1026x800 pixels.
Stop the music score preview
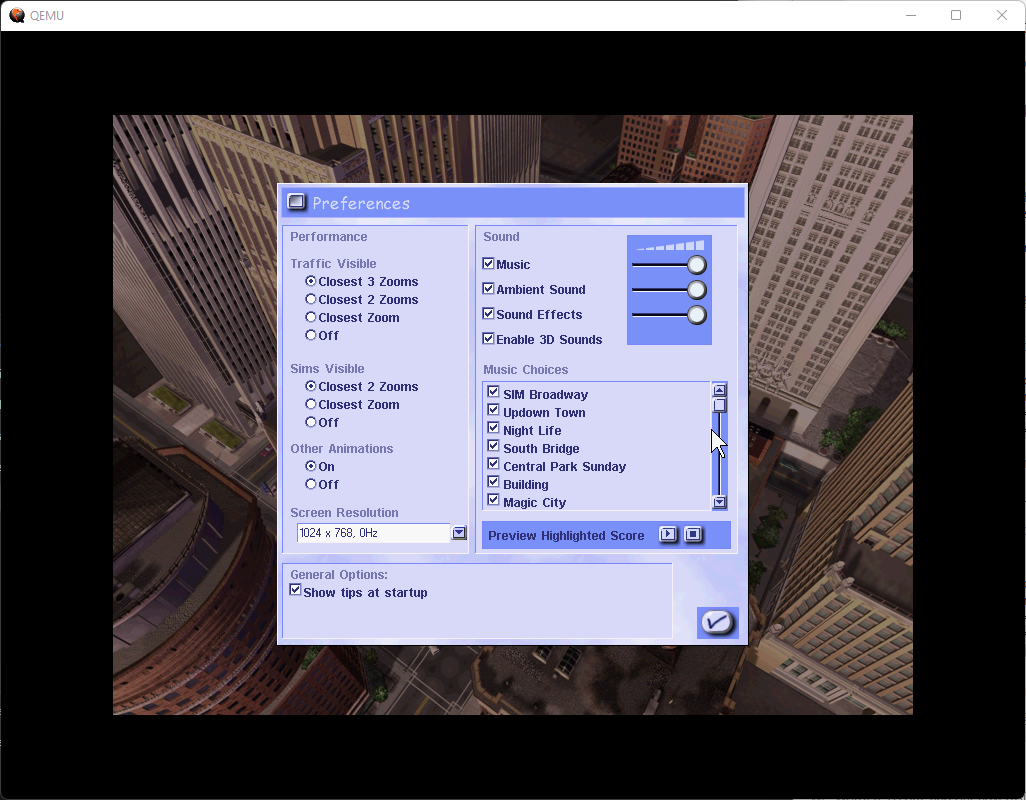click(693, 535)
